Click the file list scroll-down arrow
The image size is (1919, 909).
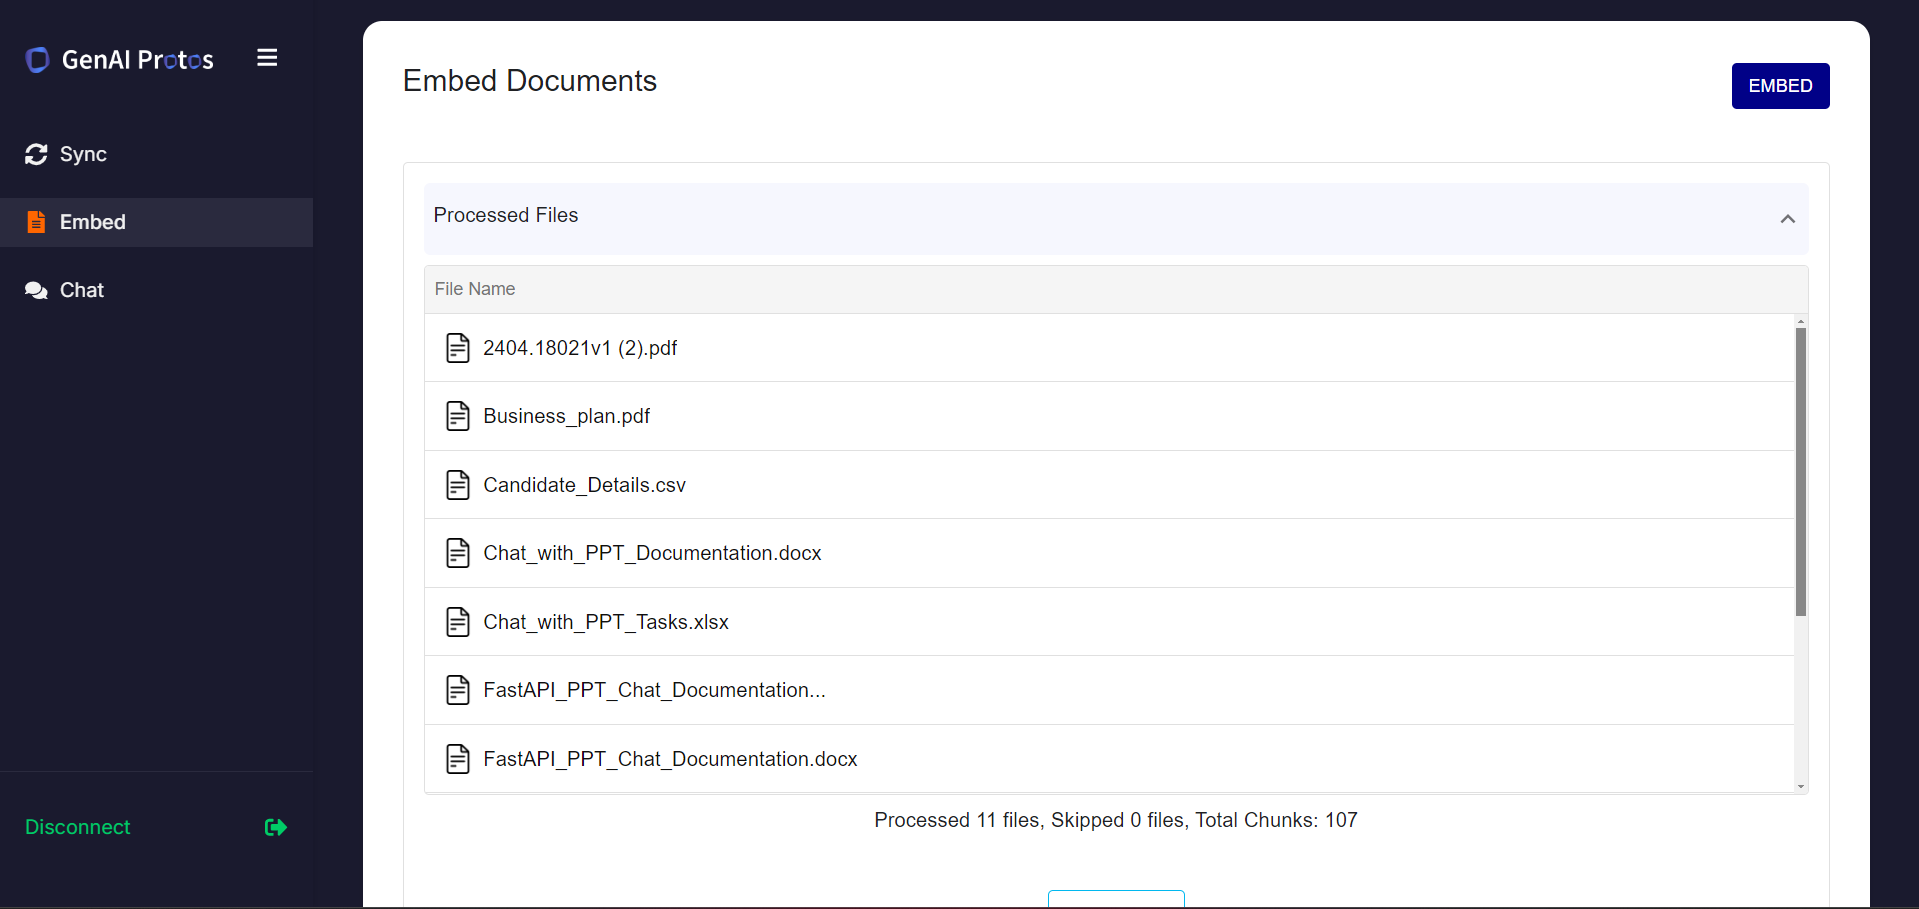pyautogui.click(x=1801, y=787)
